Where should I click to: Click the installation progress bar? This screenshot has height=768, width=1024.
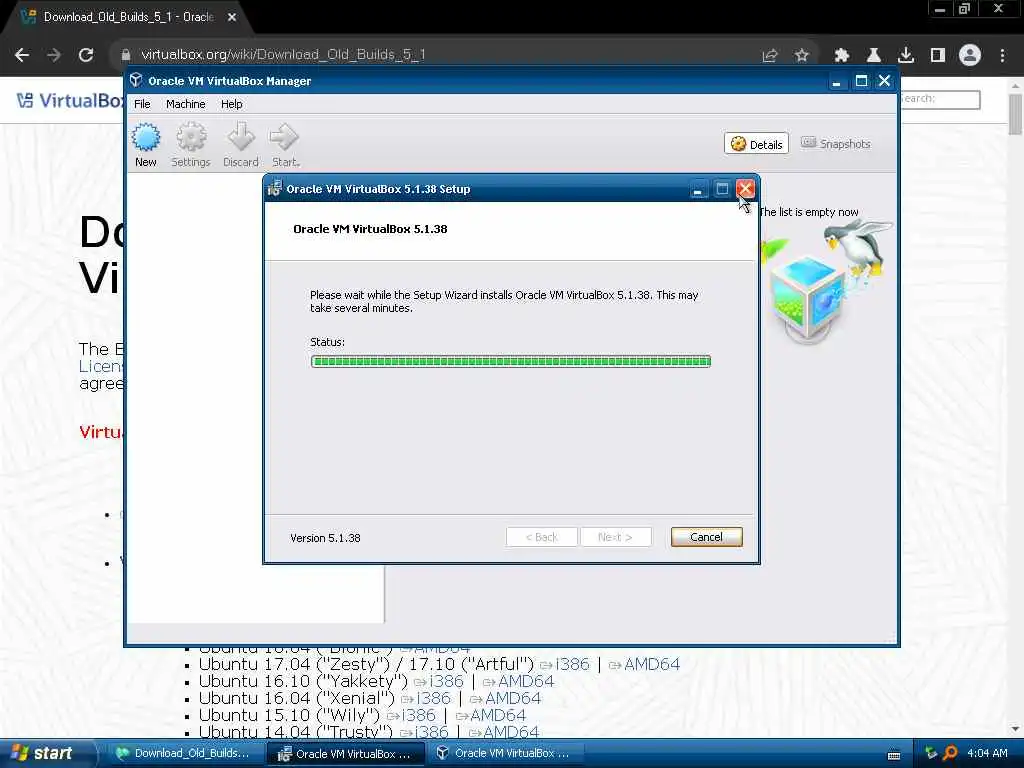[x=511, y=361]
